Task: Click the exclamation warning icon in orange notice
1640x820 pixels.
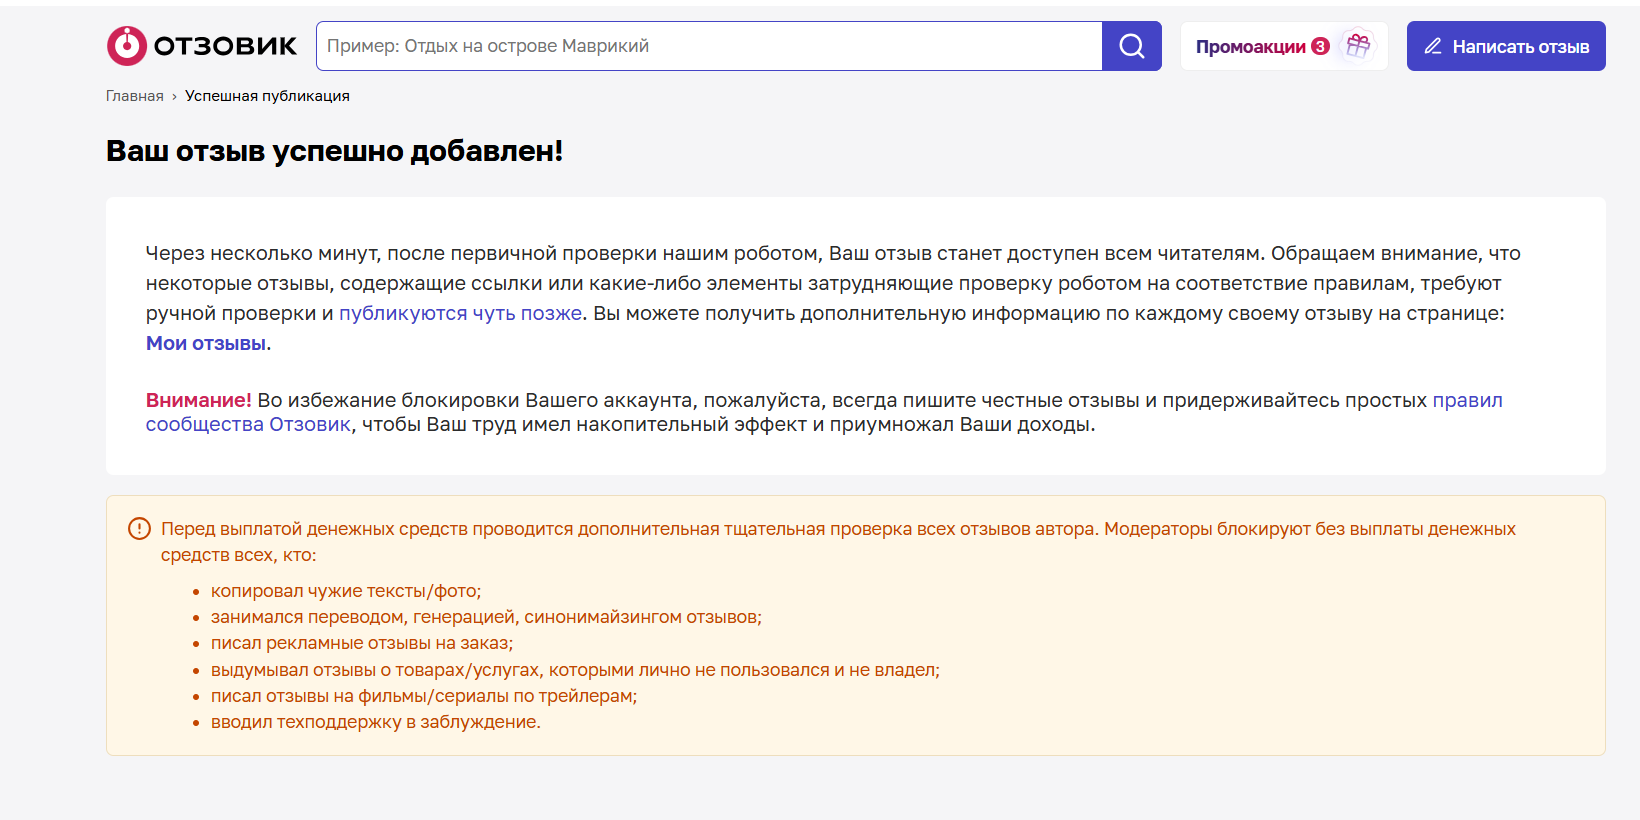Action: tap(139, 529)
